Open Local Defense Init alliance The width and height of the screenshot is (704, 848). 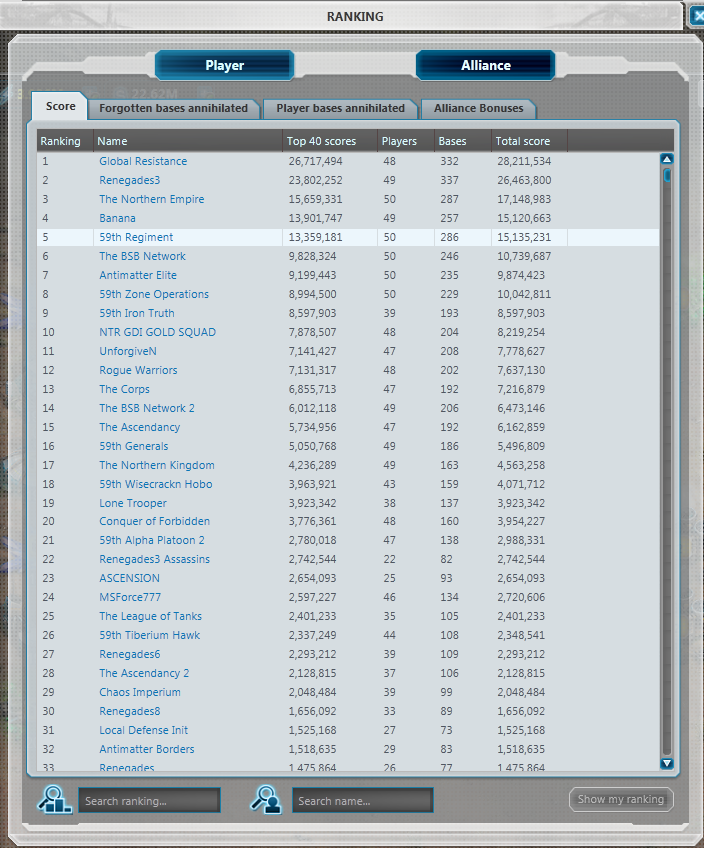pos(144,730)
